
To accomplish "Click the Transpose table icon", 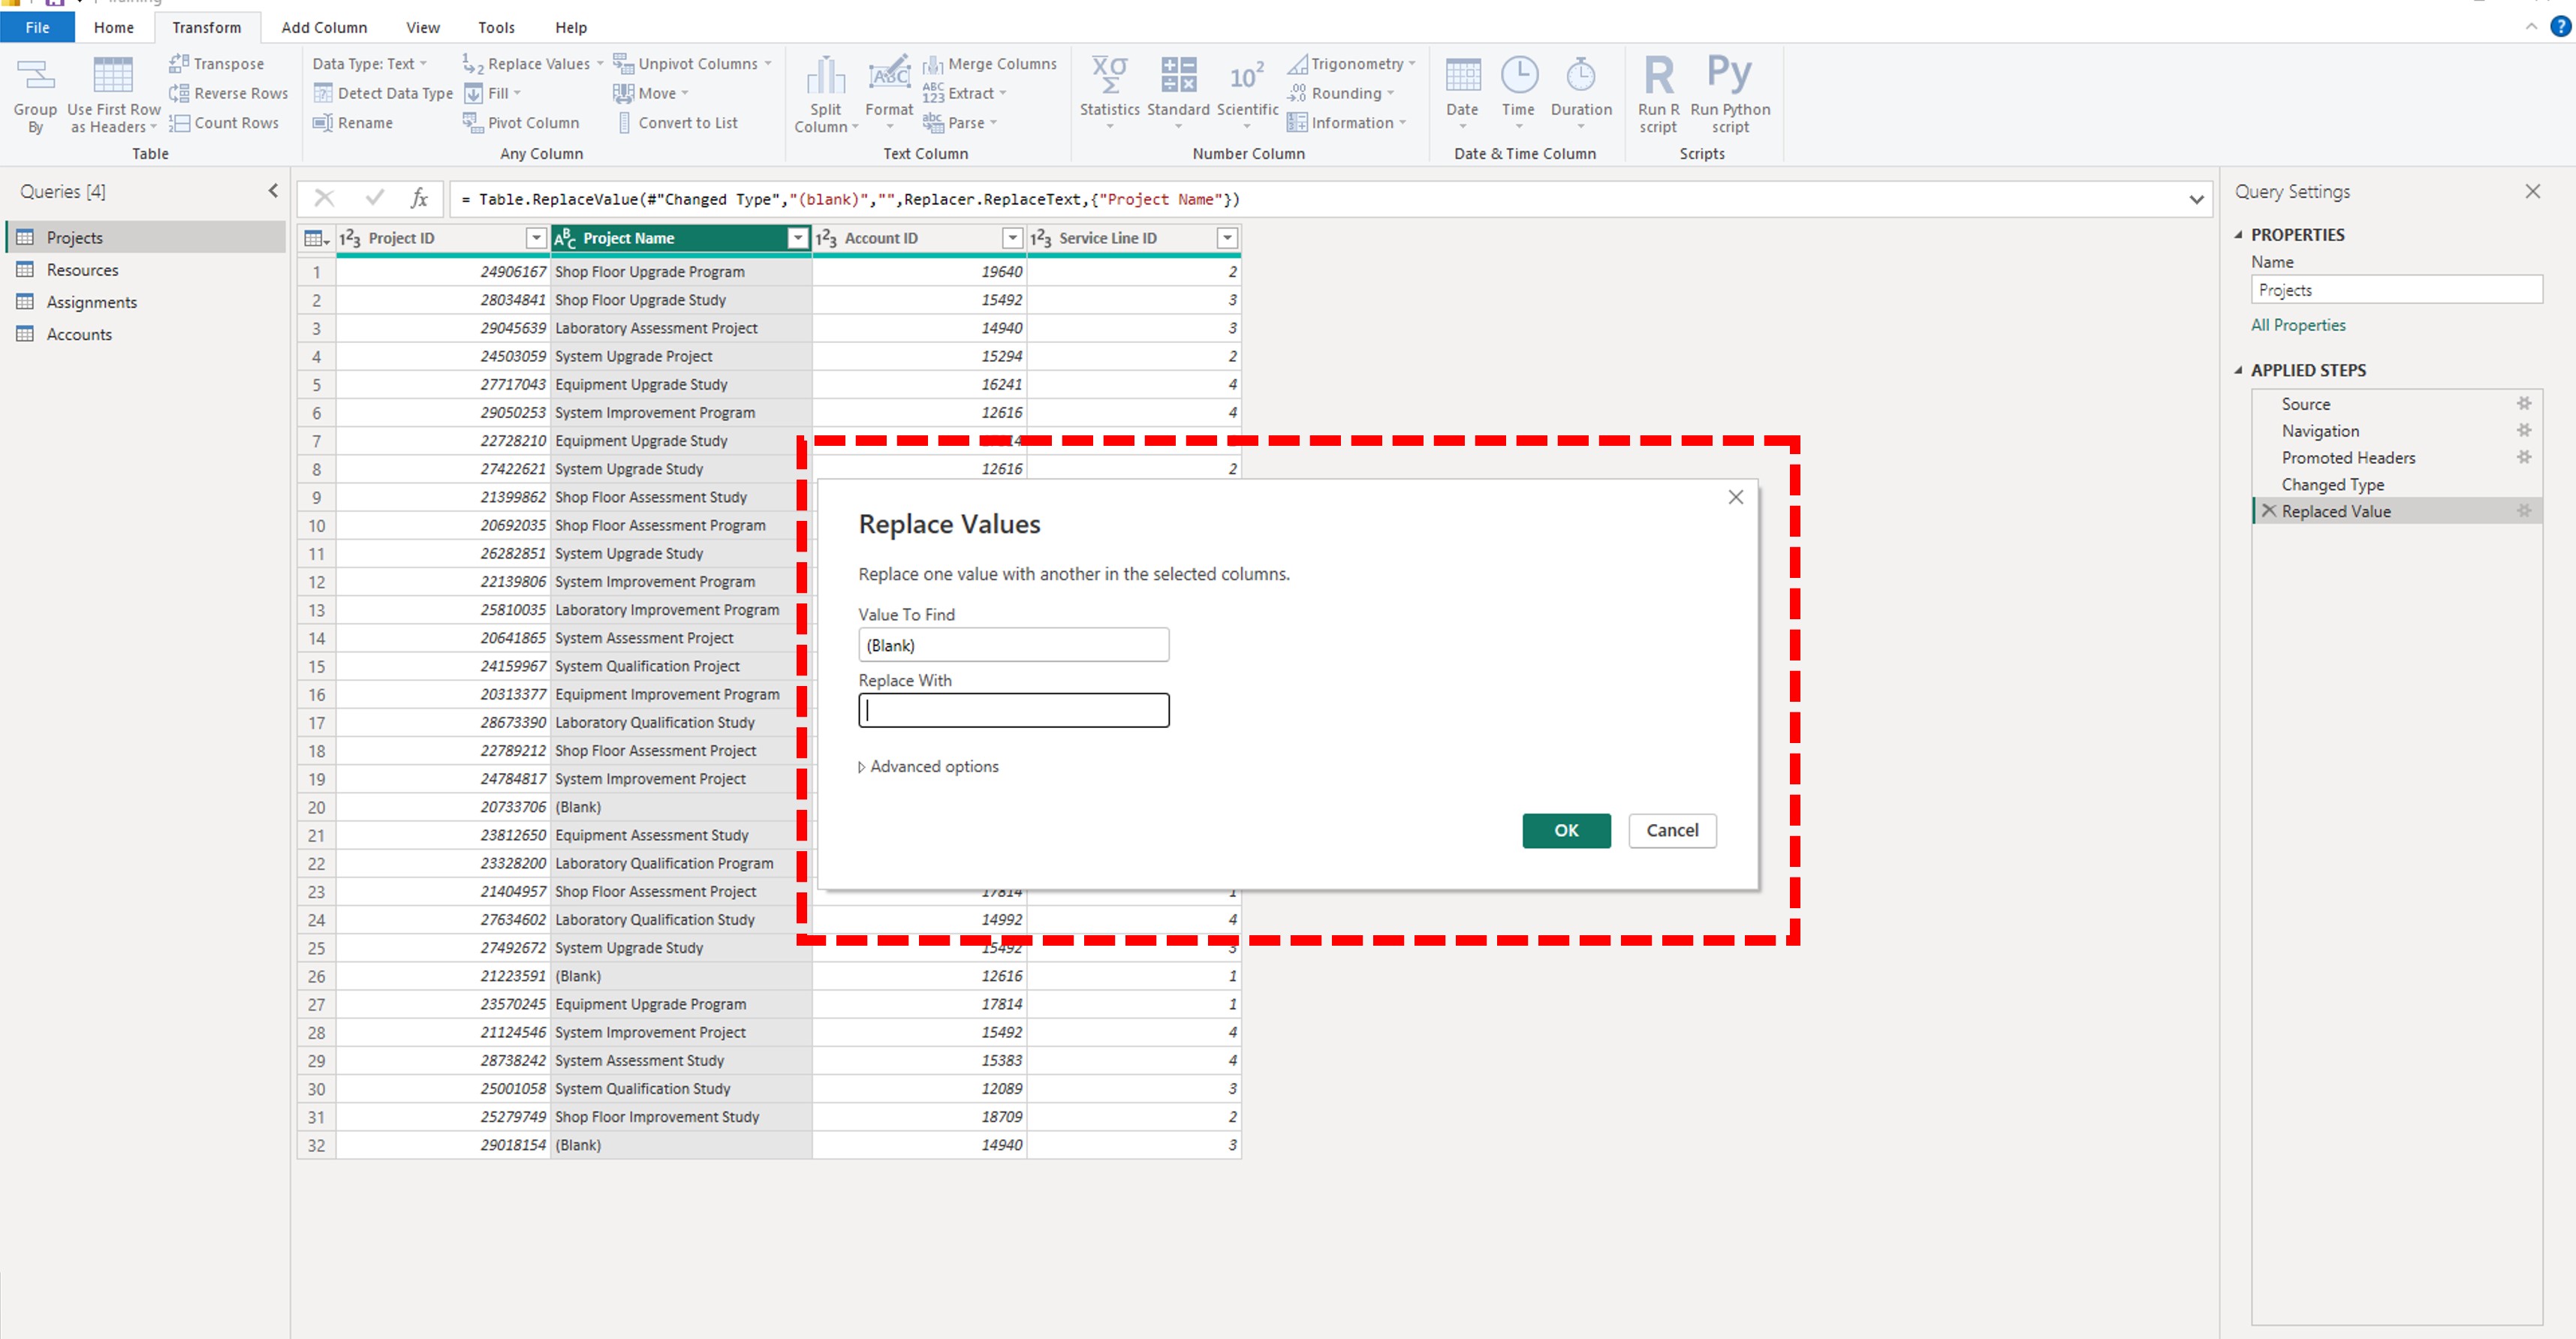I will coord(179,63).
